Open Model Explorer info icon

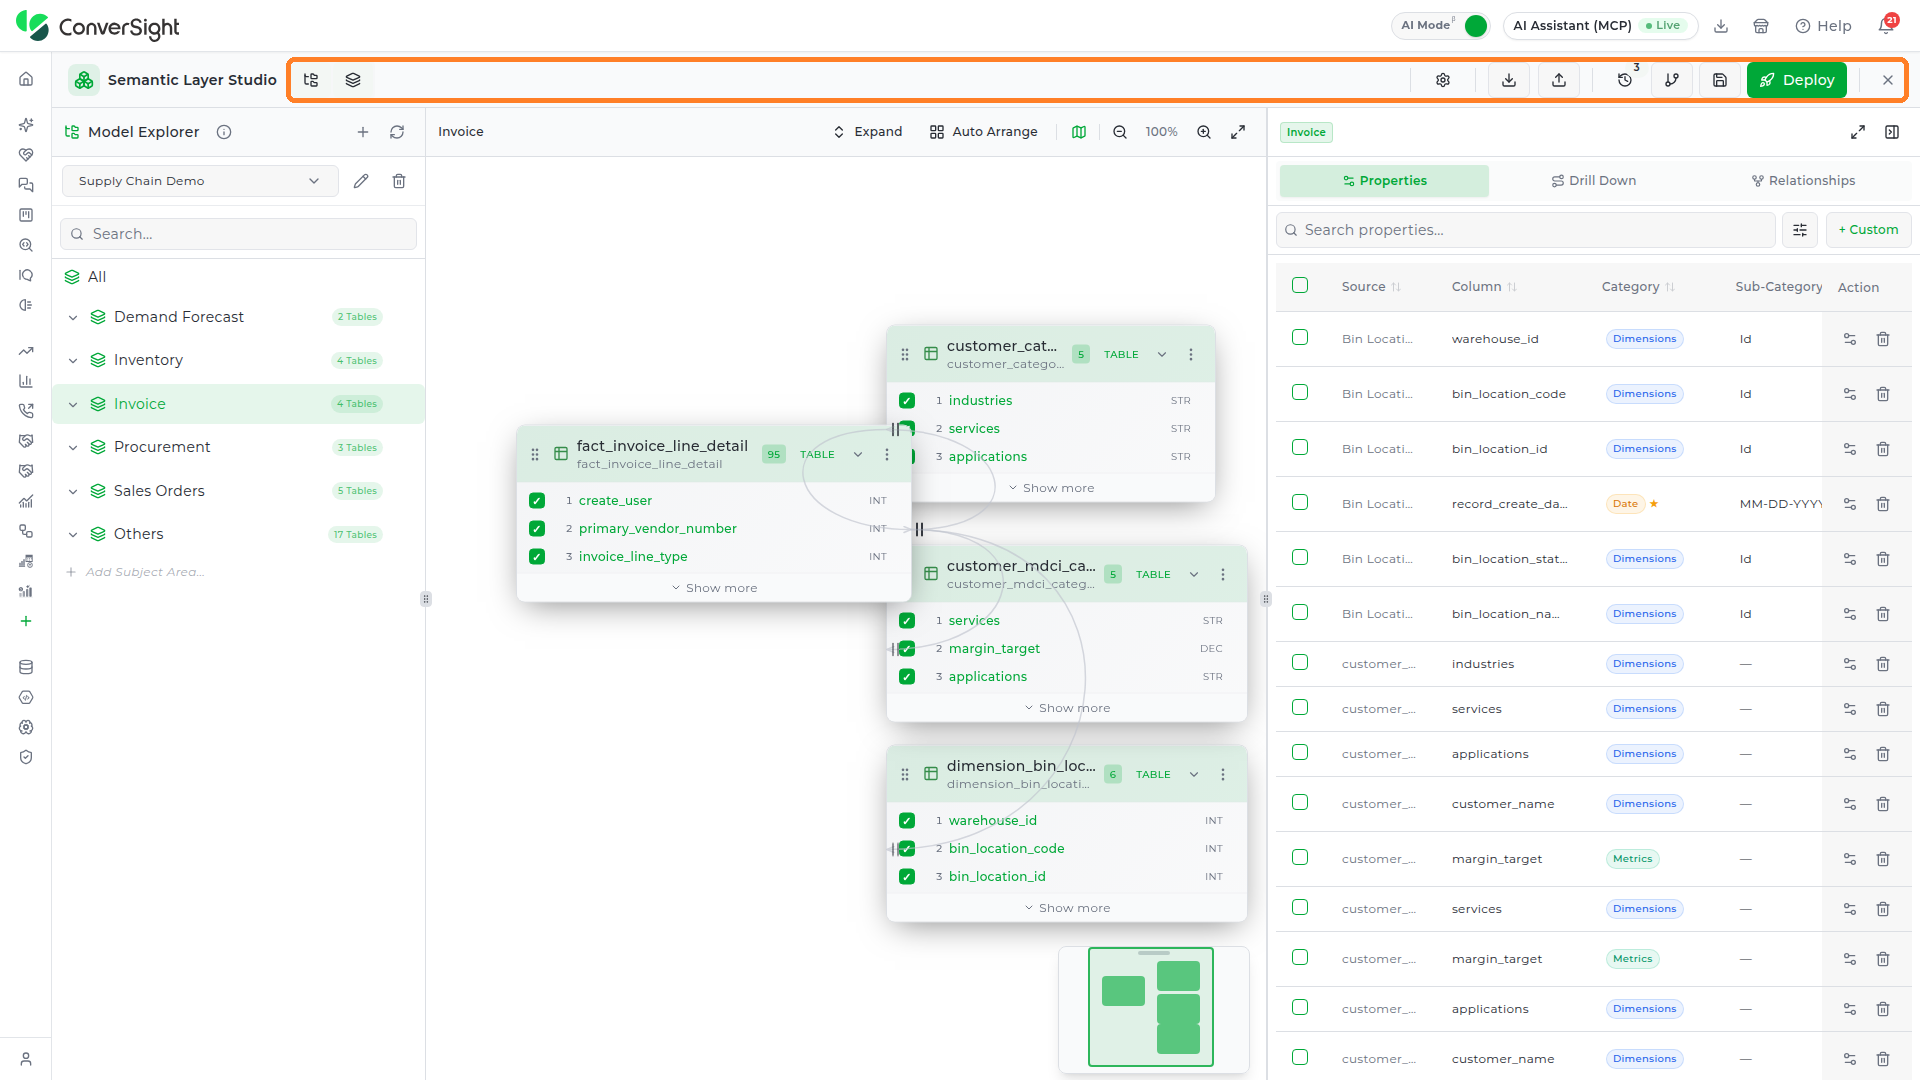pos(224,132)
